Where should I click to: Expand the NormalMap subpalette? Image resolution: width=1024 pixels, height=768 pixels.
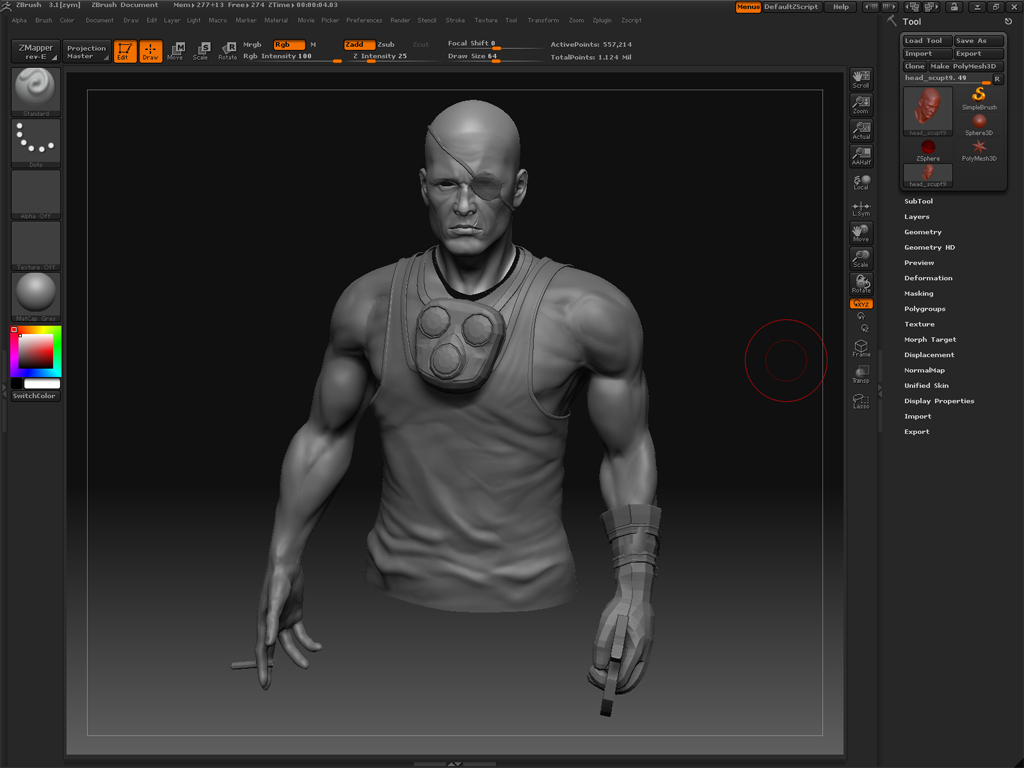click(x=924, y=370)
